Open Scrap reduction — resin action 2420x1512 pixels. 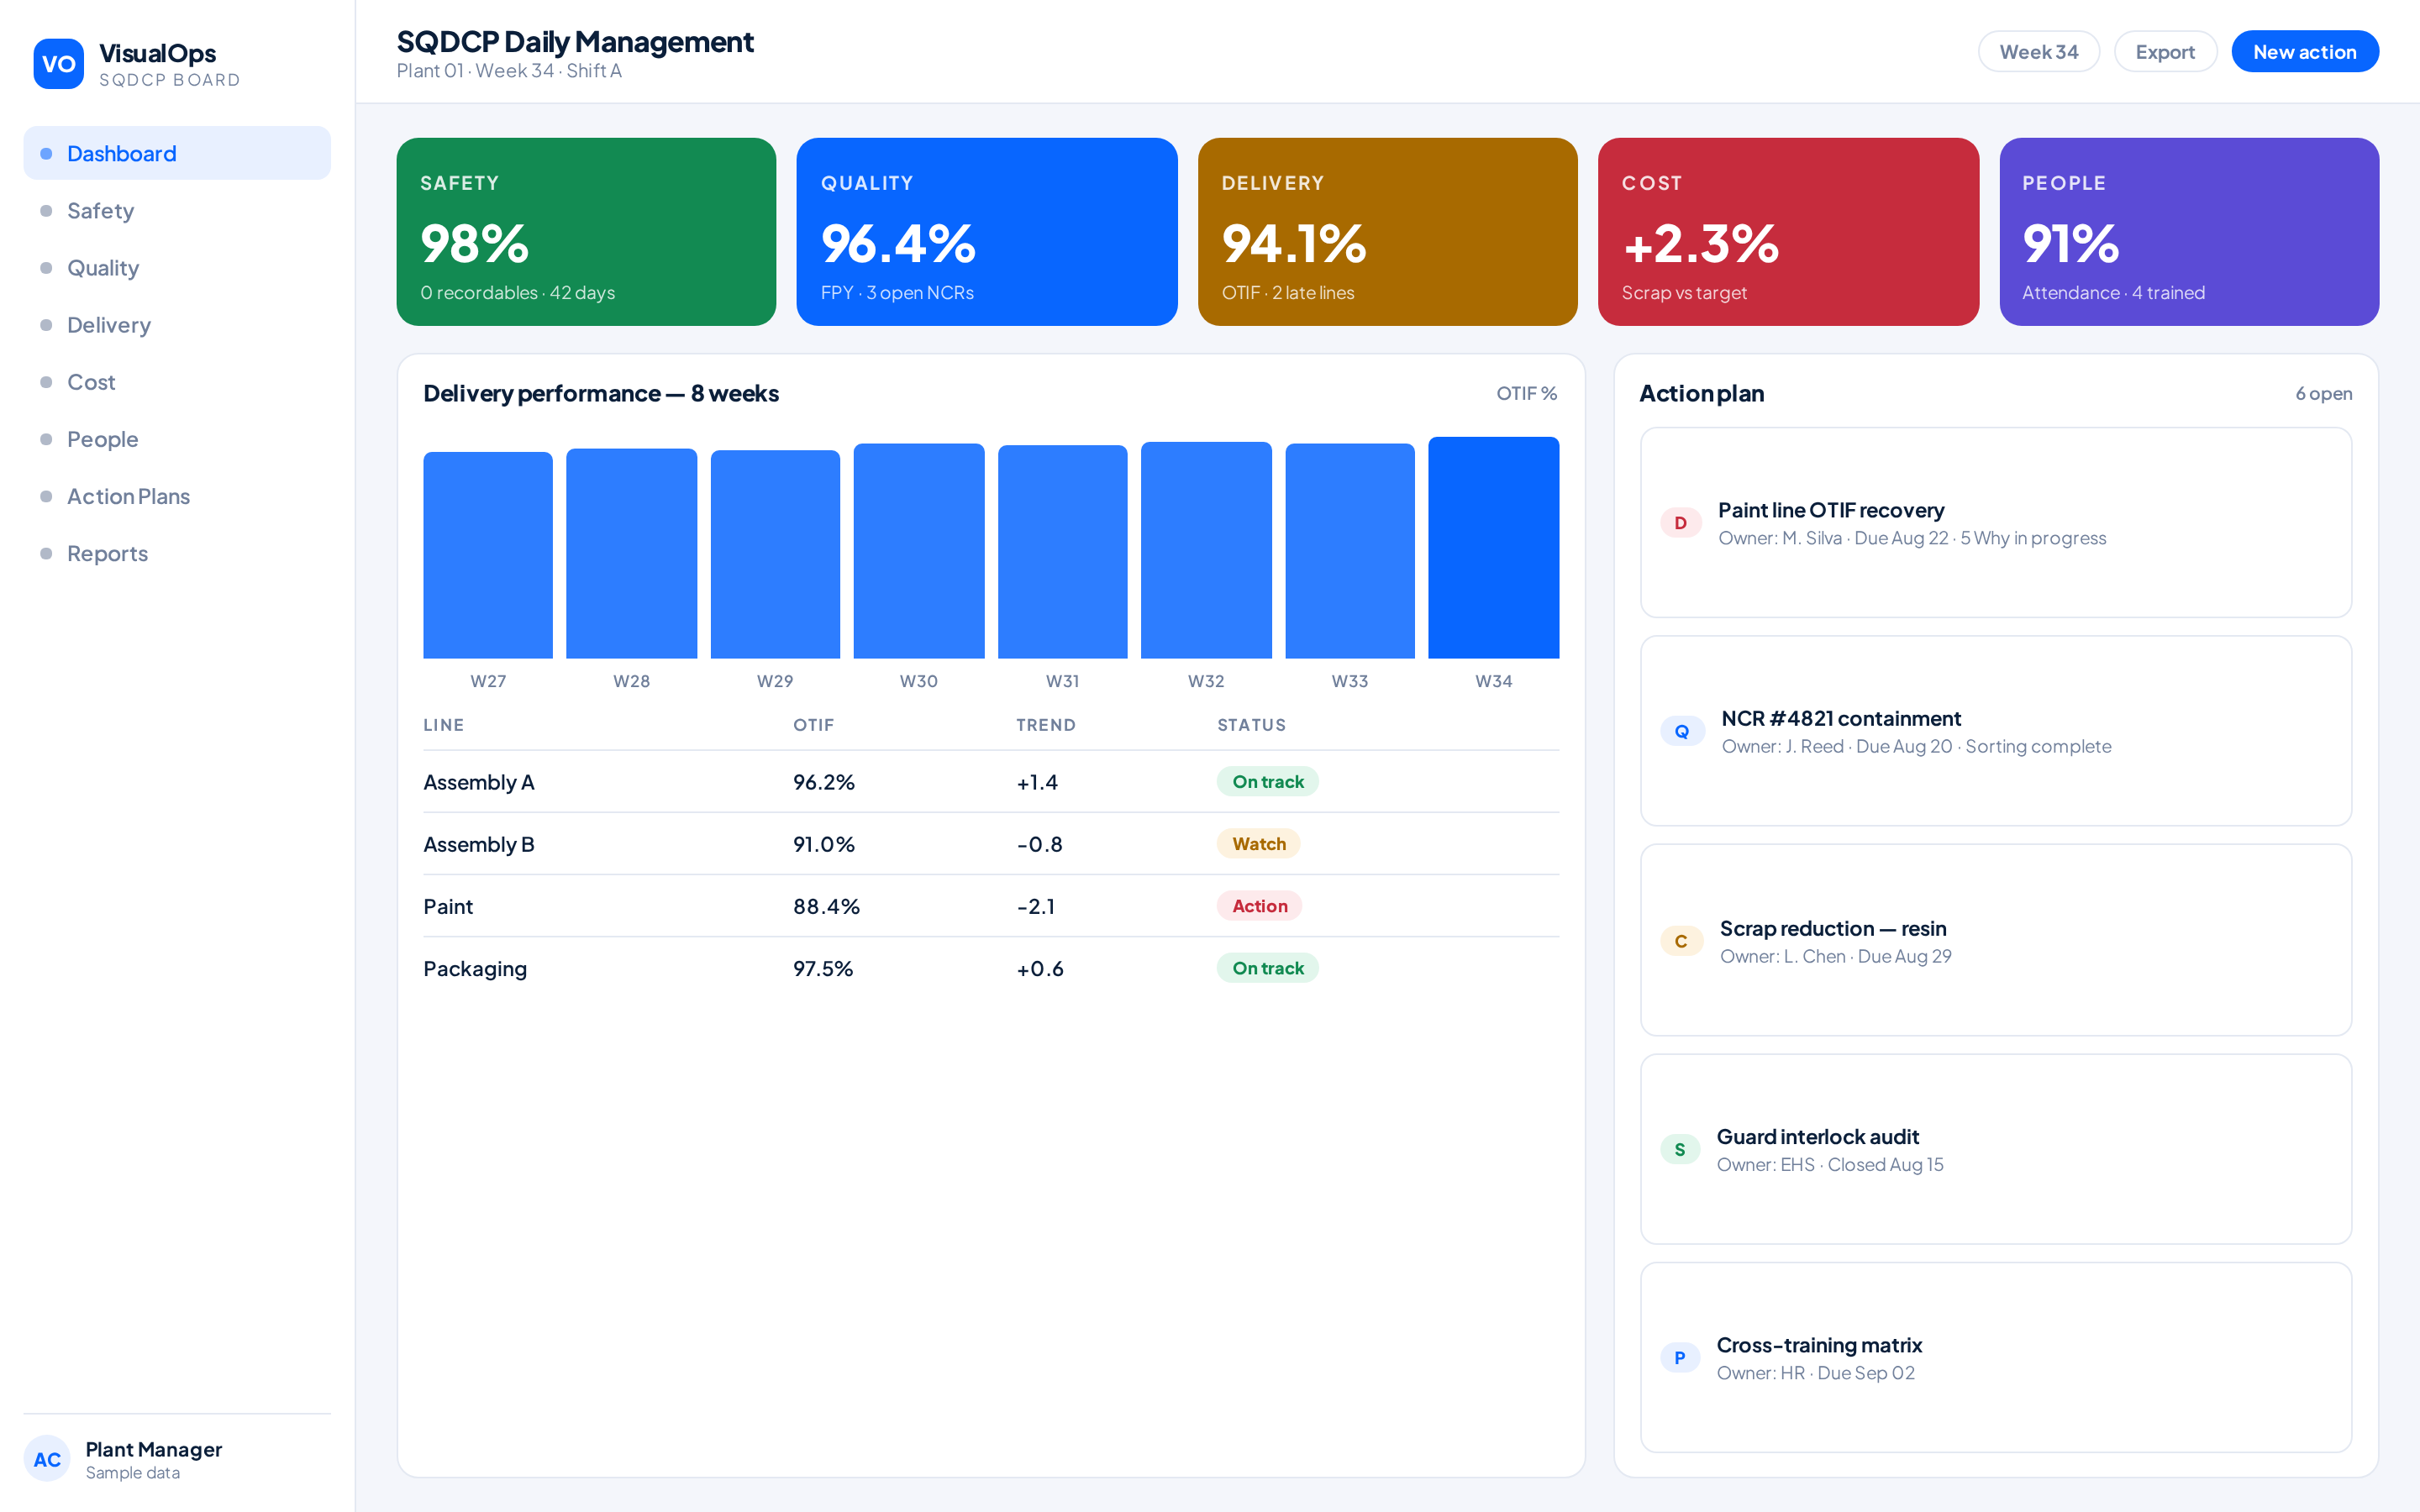click(1995, 940)
